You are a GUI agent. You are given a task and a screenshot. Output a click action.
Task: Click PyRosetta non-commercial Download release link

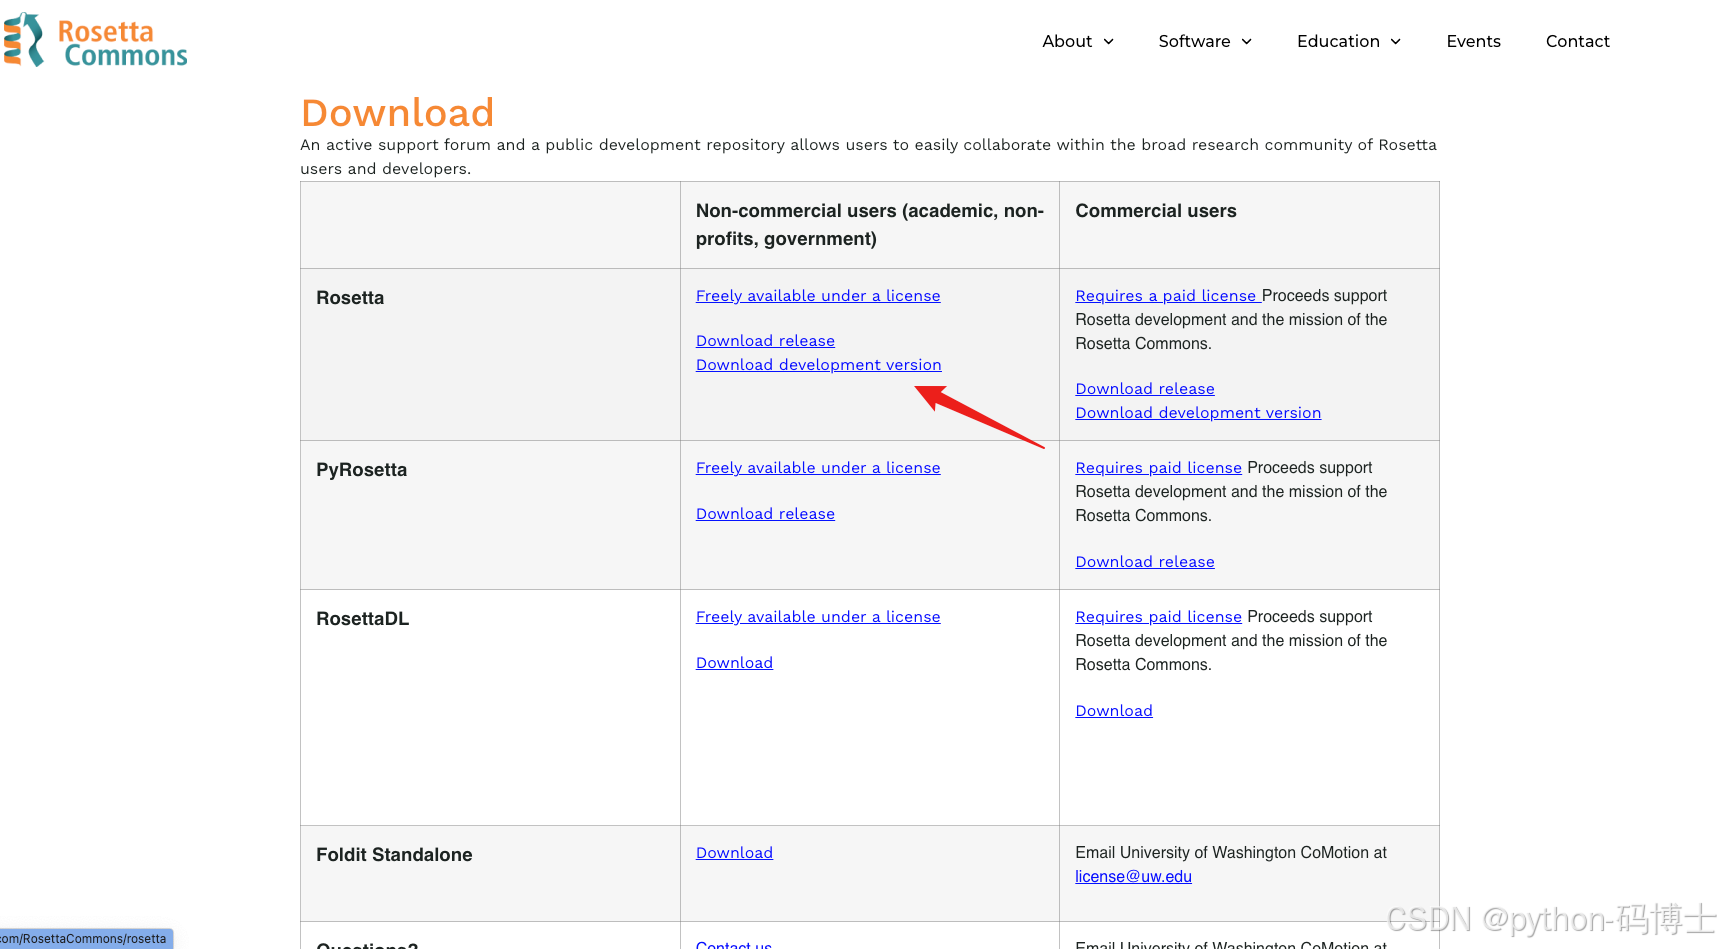[765, 514]
